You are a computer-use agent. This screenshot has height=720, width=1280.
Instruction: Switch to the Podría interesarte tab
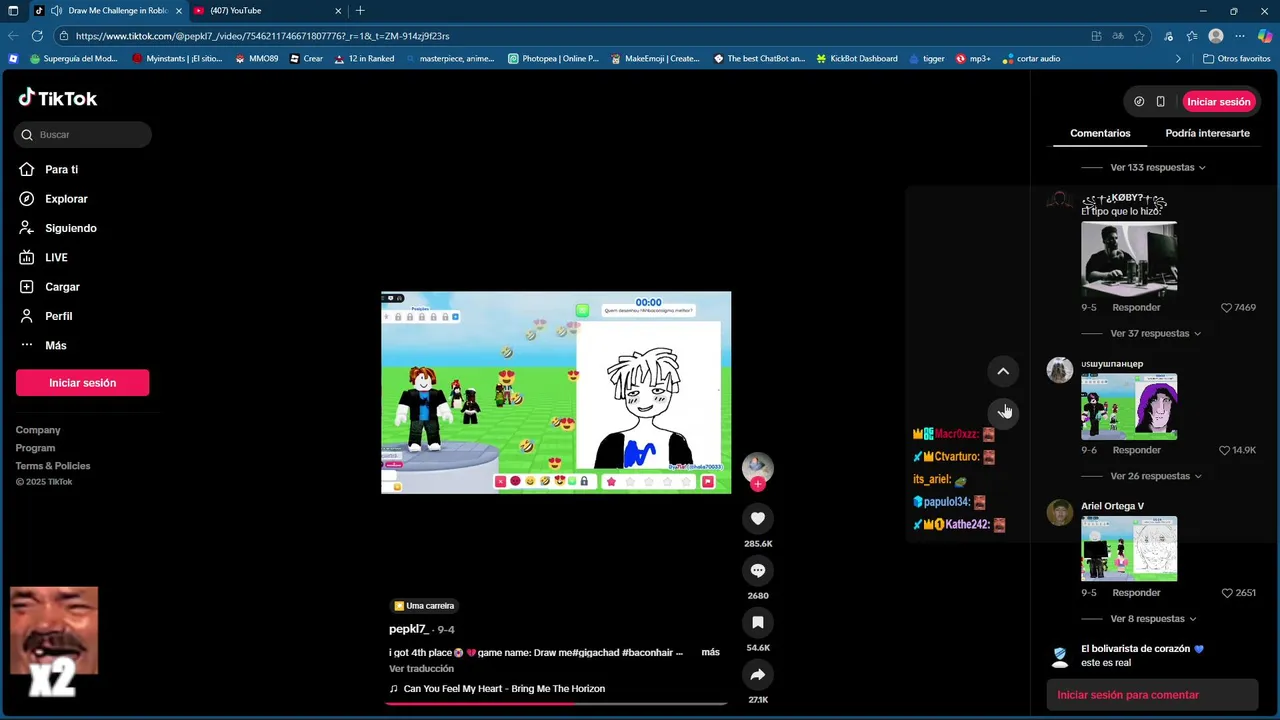pyautogui.click(x=1207, y=133)
